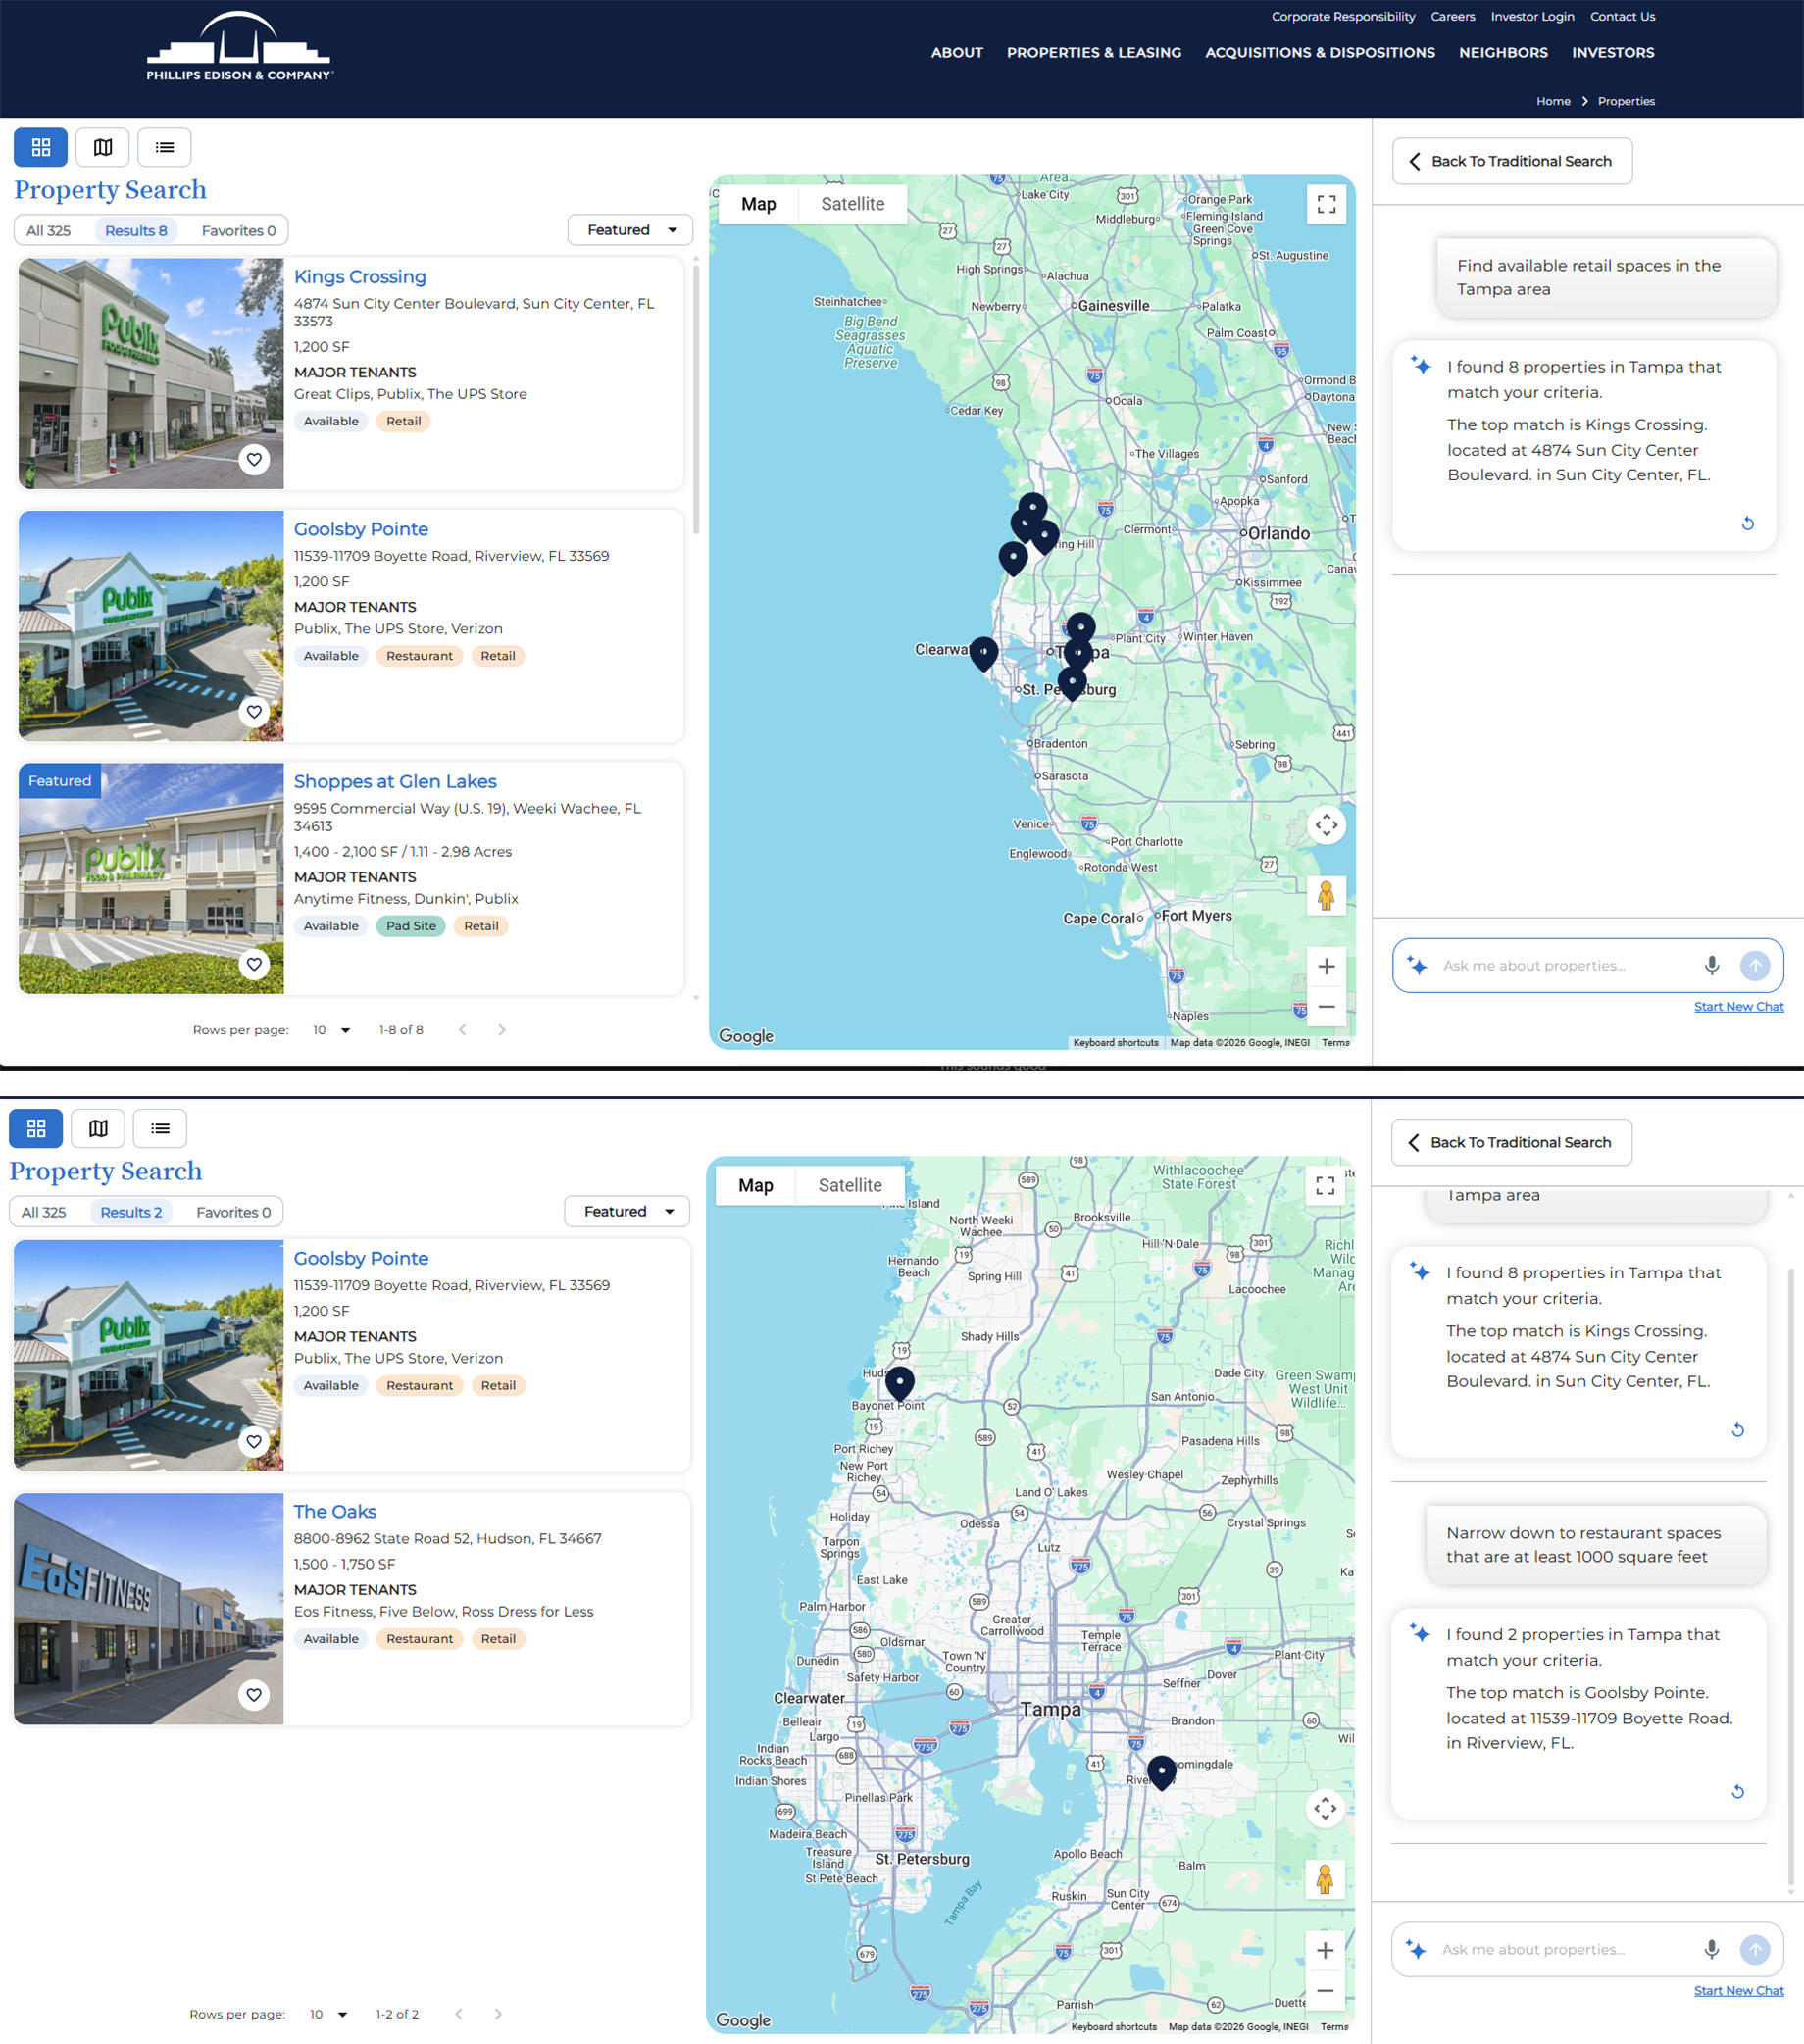Switch top map to Satellite

click(x=852, y=204)
